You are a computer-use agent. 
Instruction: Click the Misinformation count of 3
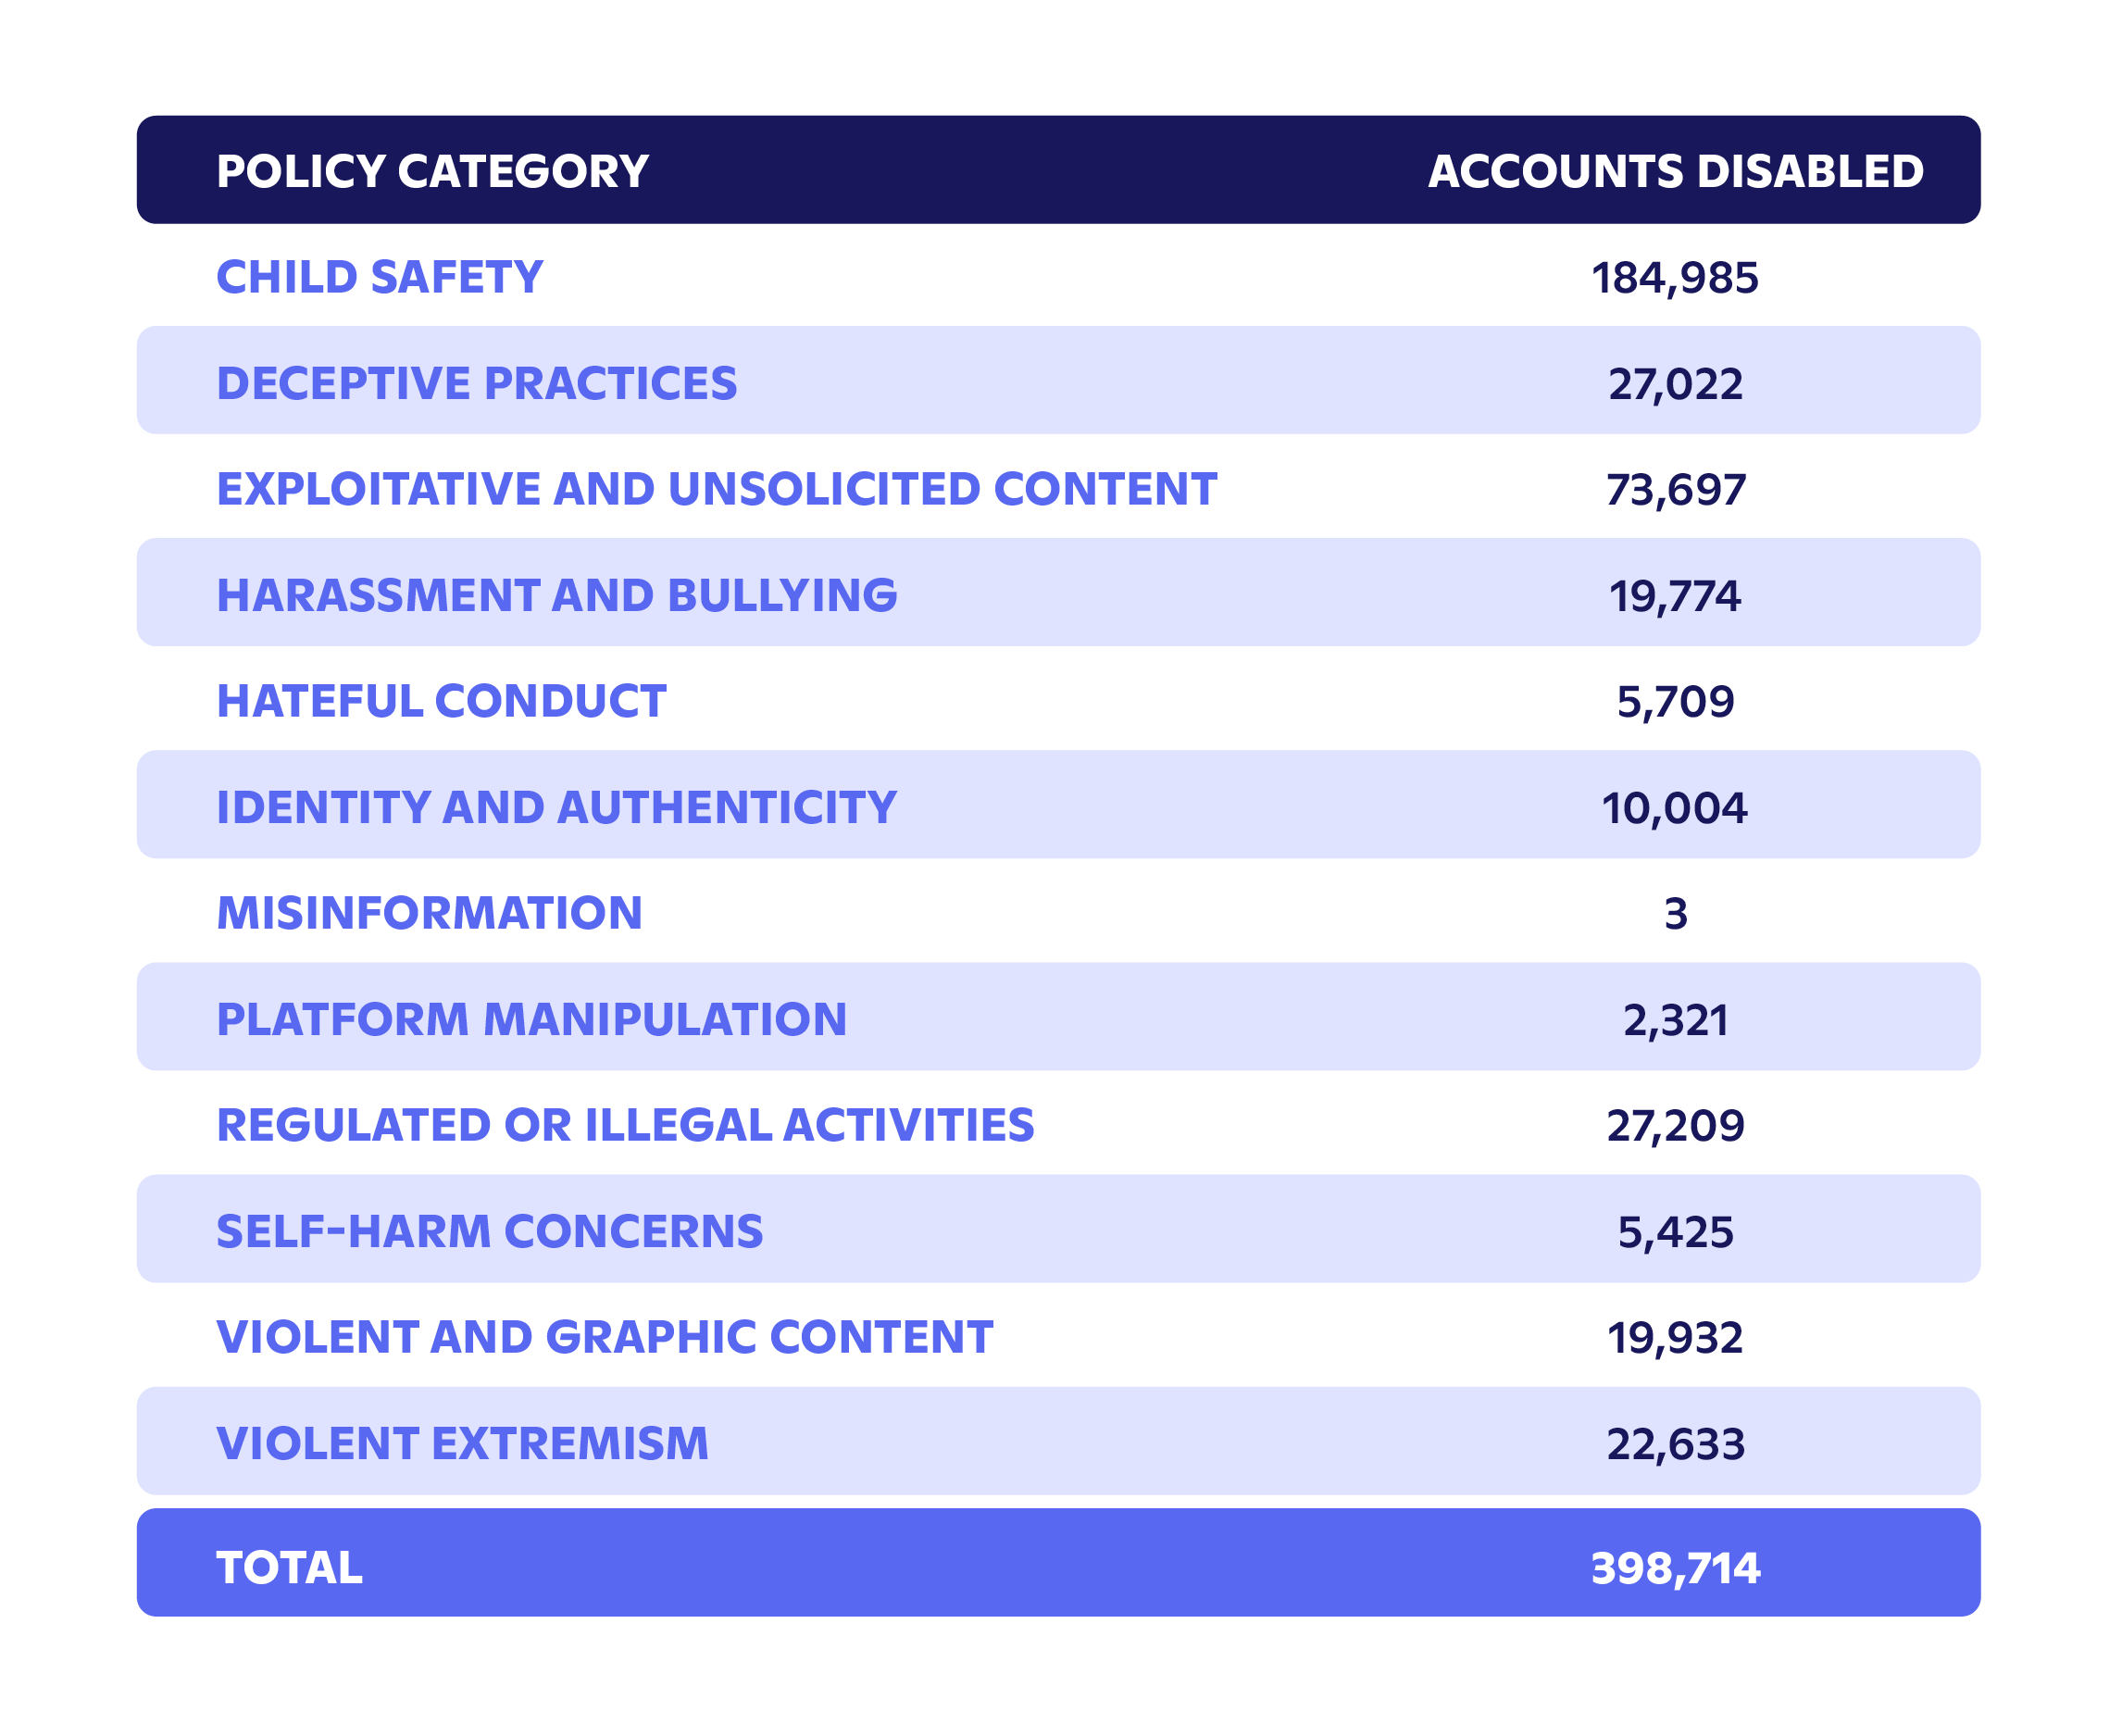tap(1675, 914)
